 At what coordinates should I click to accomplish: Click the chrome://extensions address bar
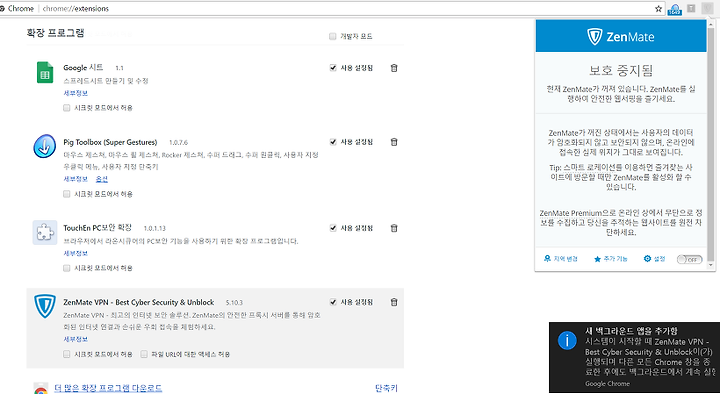point(331,9)
